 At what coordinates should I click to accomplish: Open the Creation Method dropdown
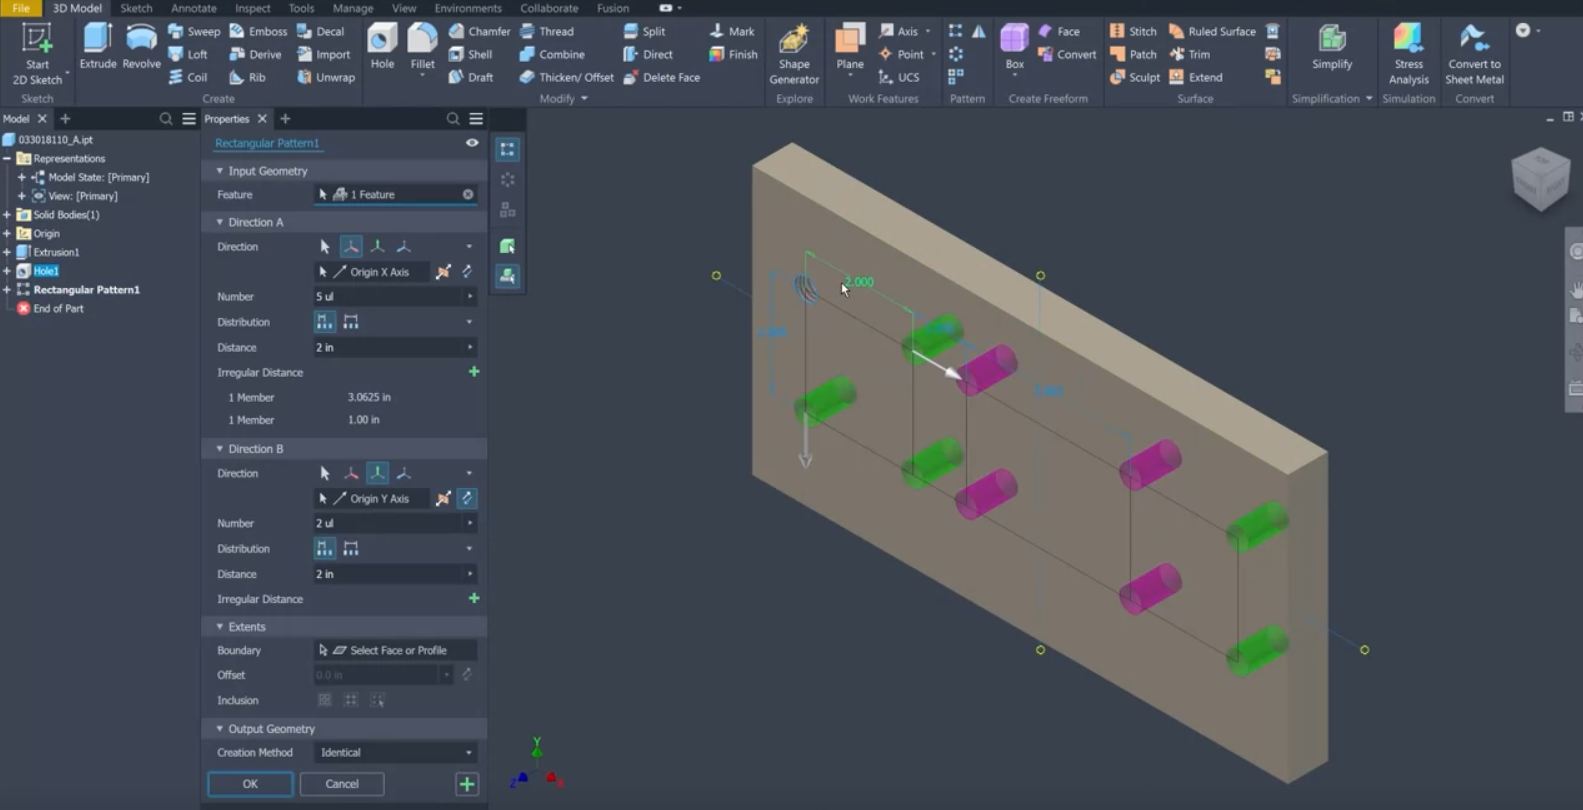395,752
